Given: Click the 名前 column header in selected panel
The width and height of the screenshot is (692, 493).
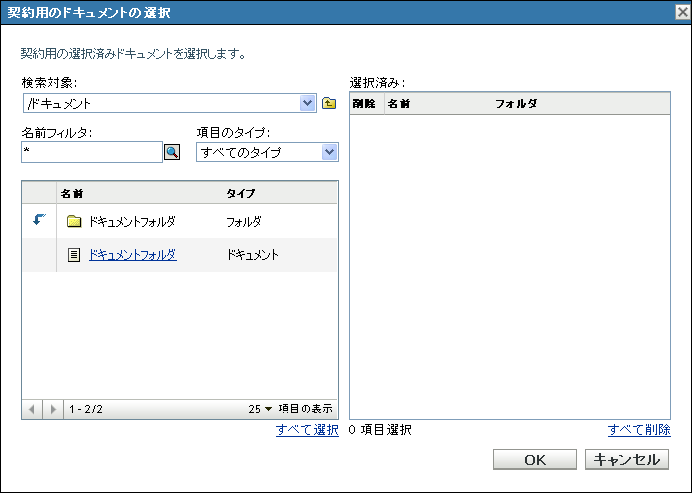Looking at the screenshot, I should [399, 104].
